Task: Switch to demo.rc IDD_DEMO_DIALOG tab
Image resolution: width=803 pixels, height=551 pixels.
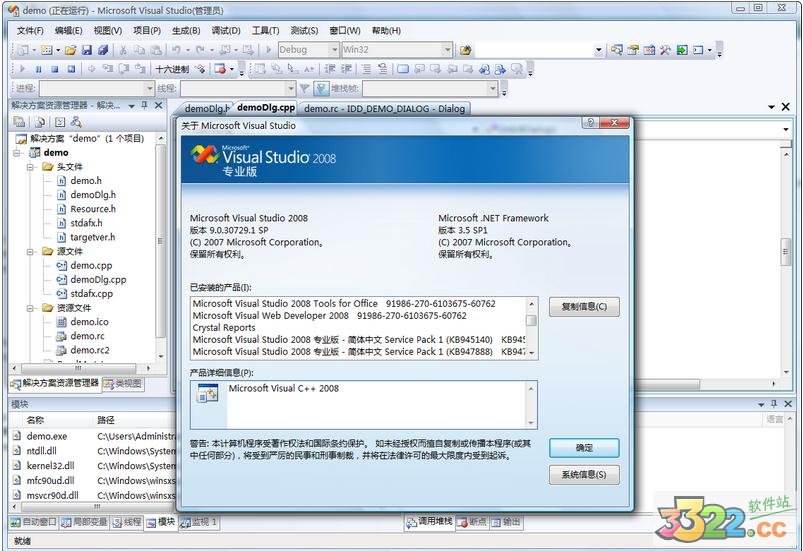Action: pyautogui.click(x=384, y=109)
